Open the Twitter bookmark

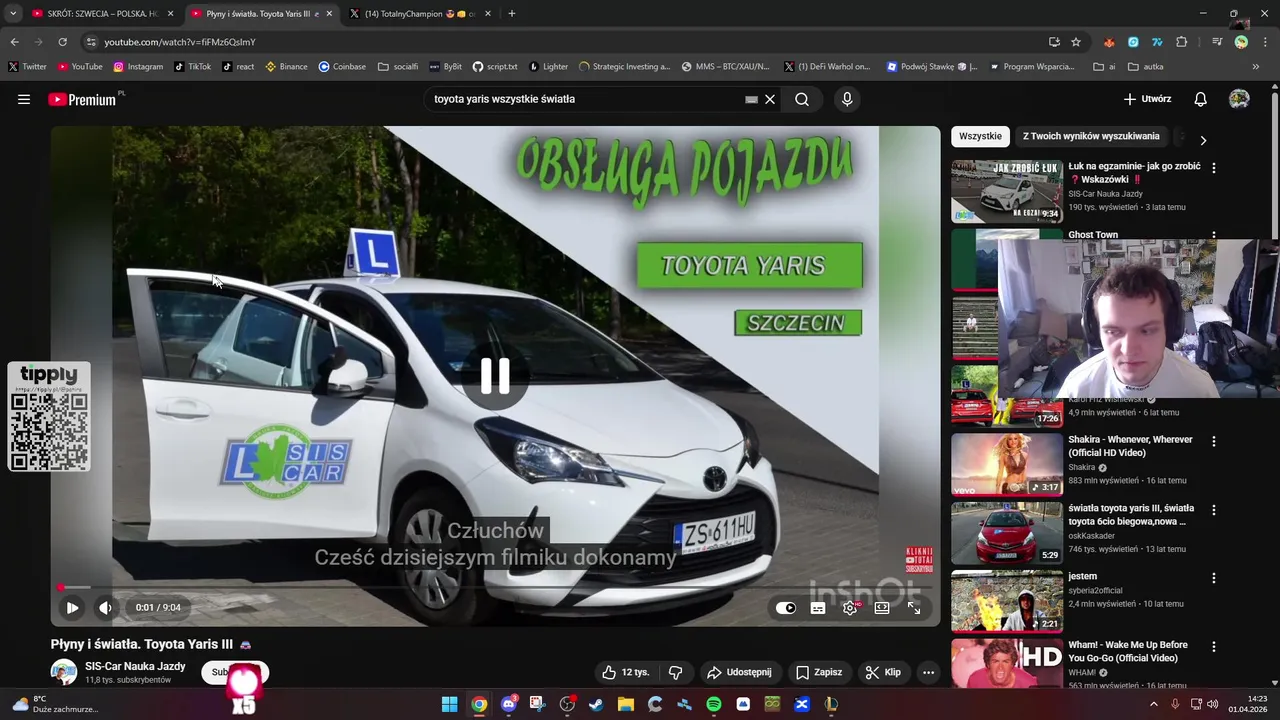[x=27, y=67]
